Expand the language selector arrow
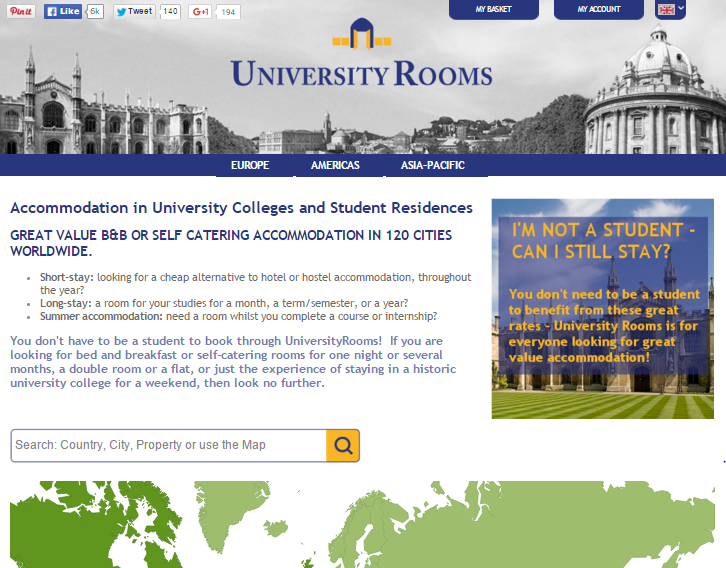This screenshot has height=568, width=726. click(x=681, y=9)
